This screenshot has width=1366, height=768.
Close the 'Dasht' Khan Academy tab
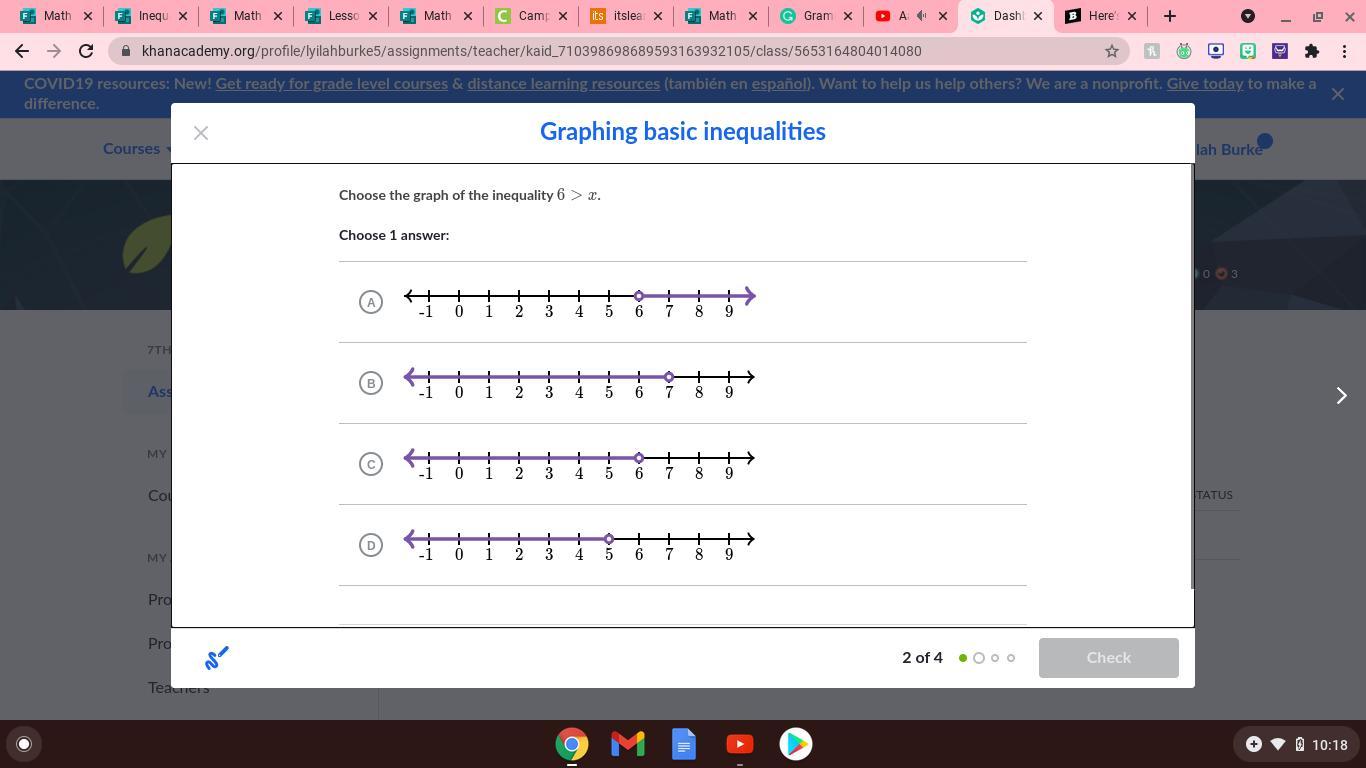pos(1037,16)
